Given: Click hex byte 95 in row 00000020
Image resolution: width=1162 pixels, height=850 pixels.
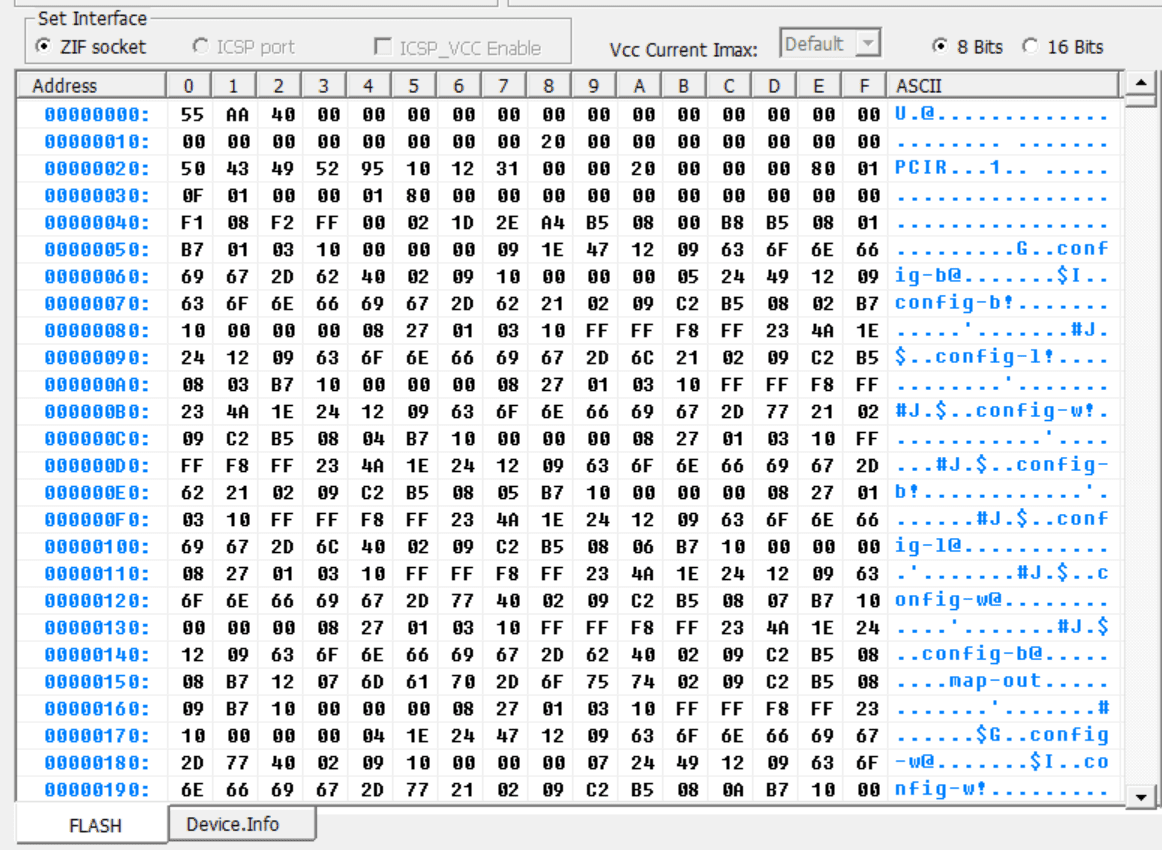Looking at the screenshot, I should click(373, 169).
